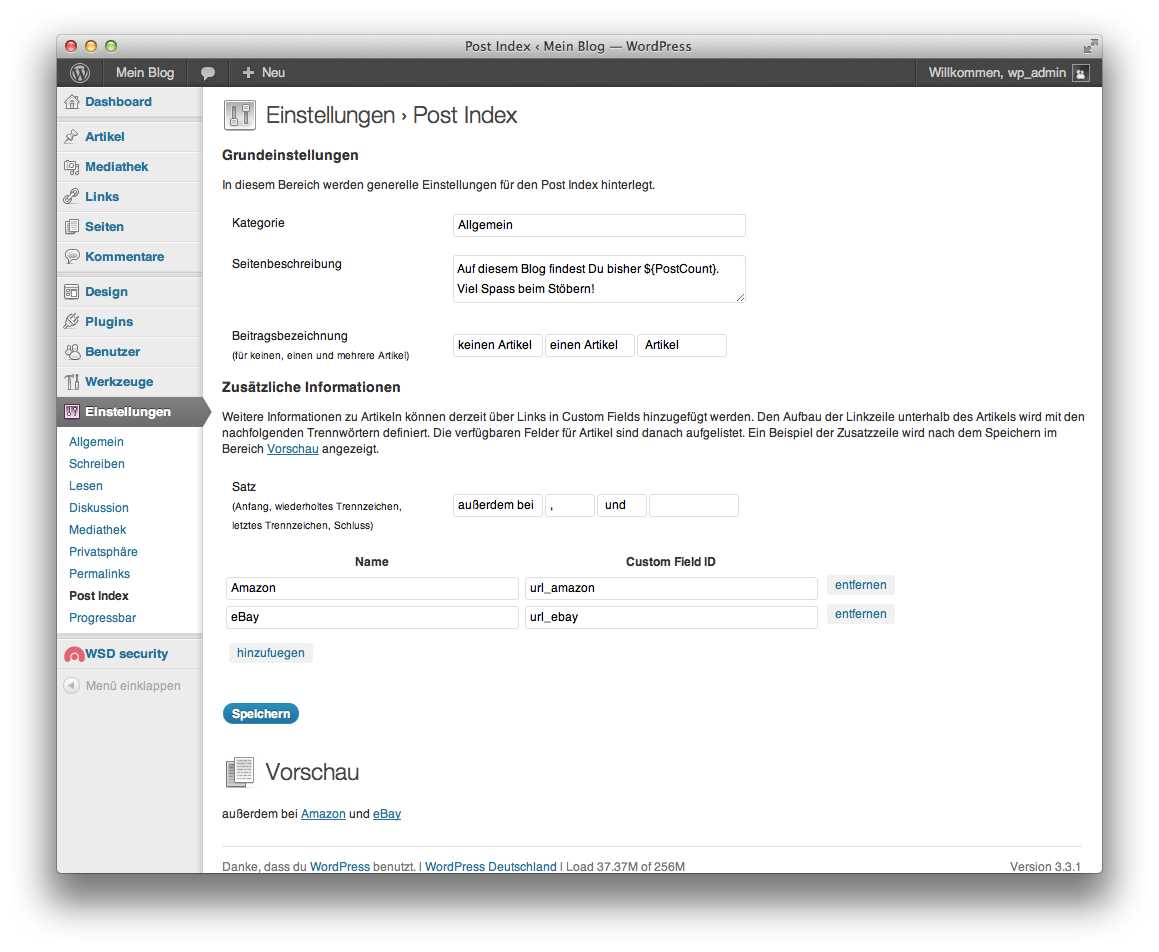This screenshot has width=1159, height=952.
Task: Click the Einstellungen settings icon in sidebar
Action: pyautogui.click(x=72, y=412)
